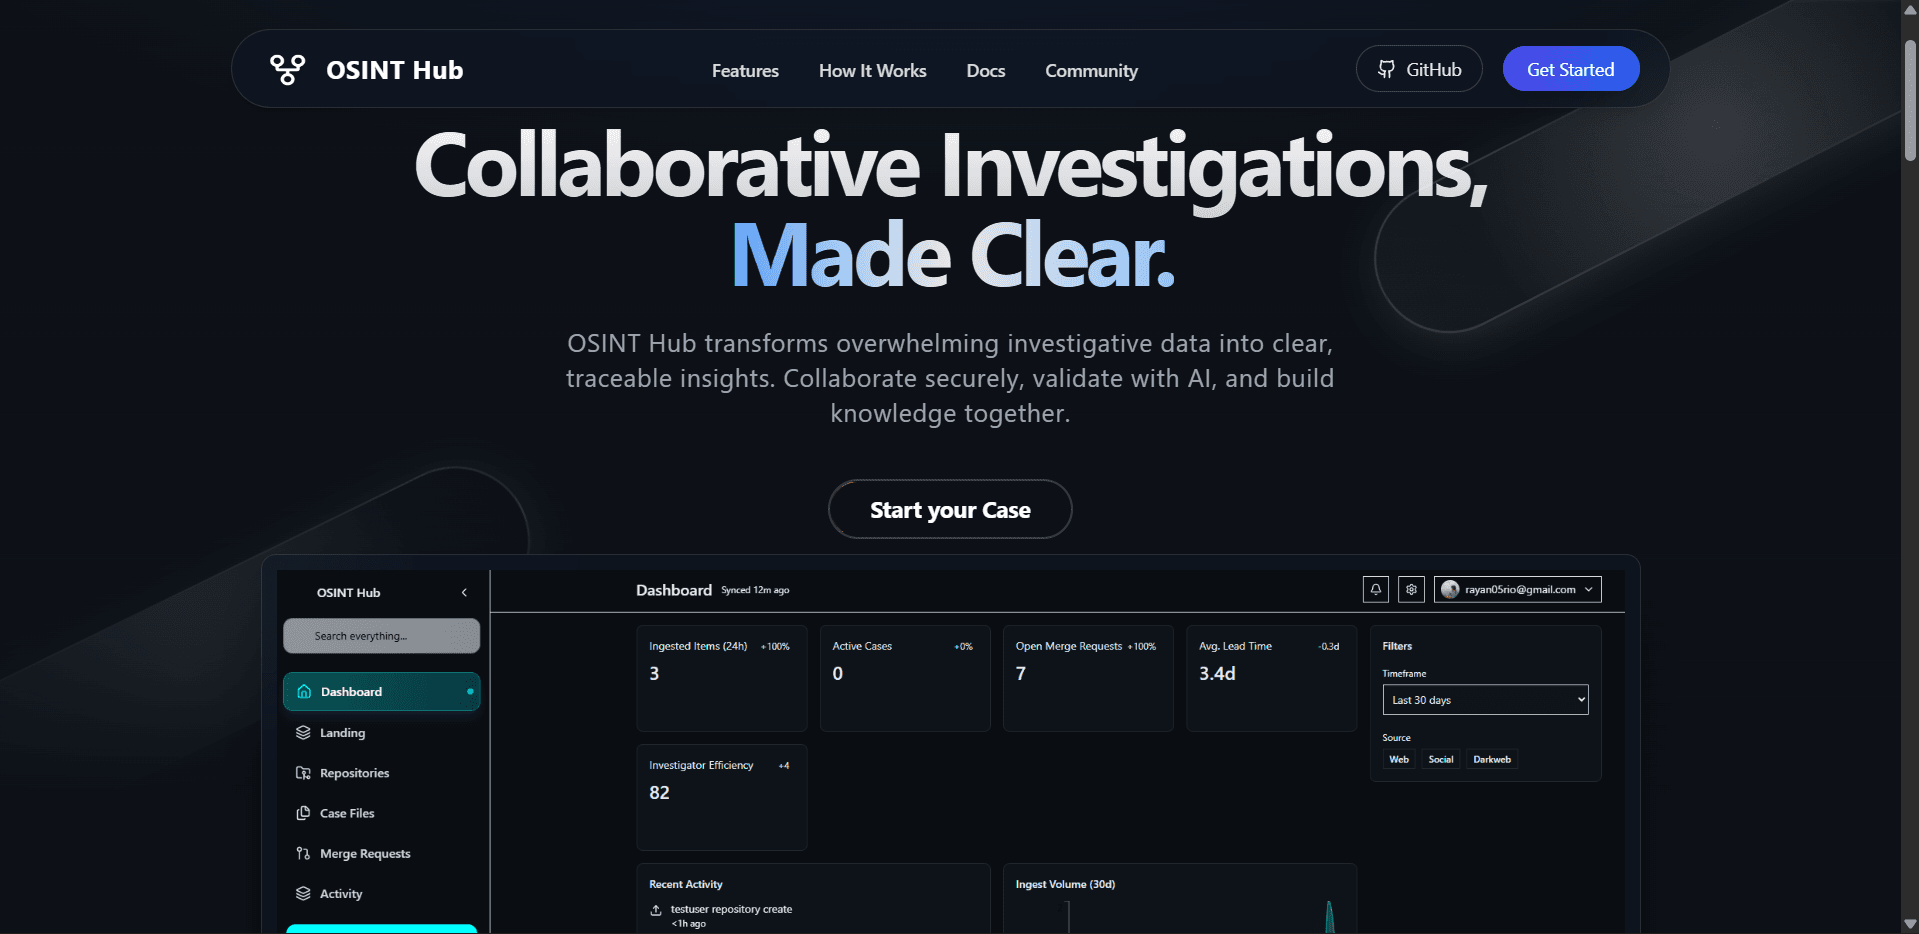Open the Repositories section via folder icon

click(304, 772)
